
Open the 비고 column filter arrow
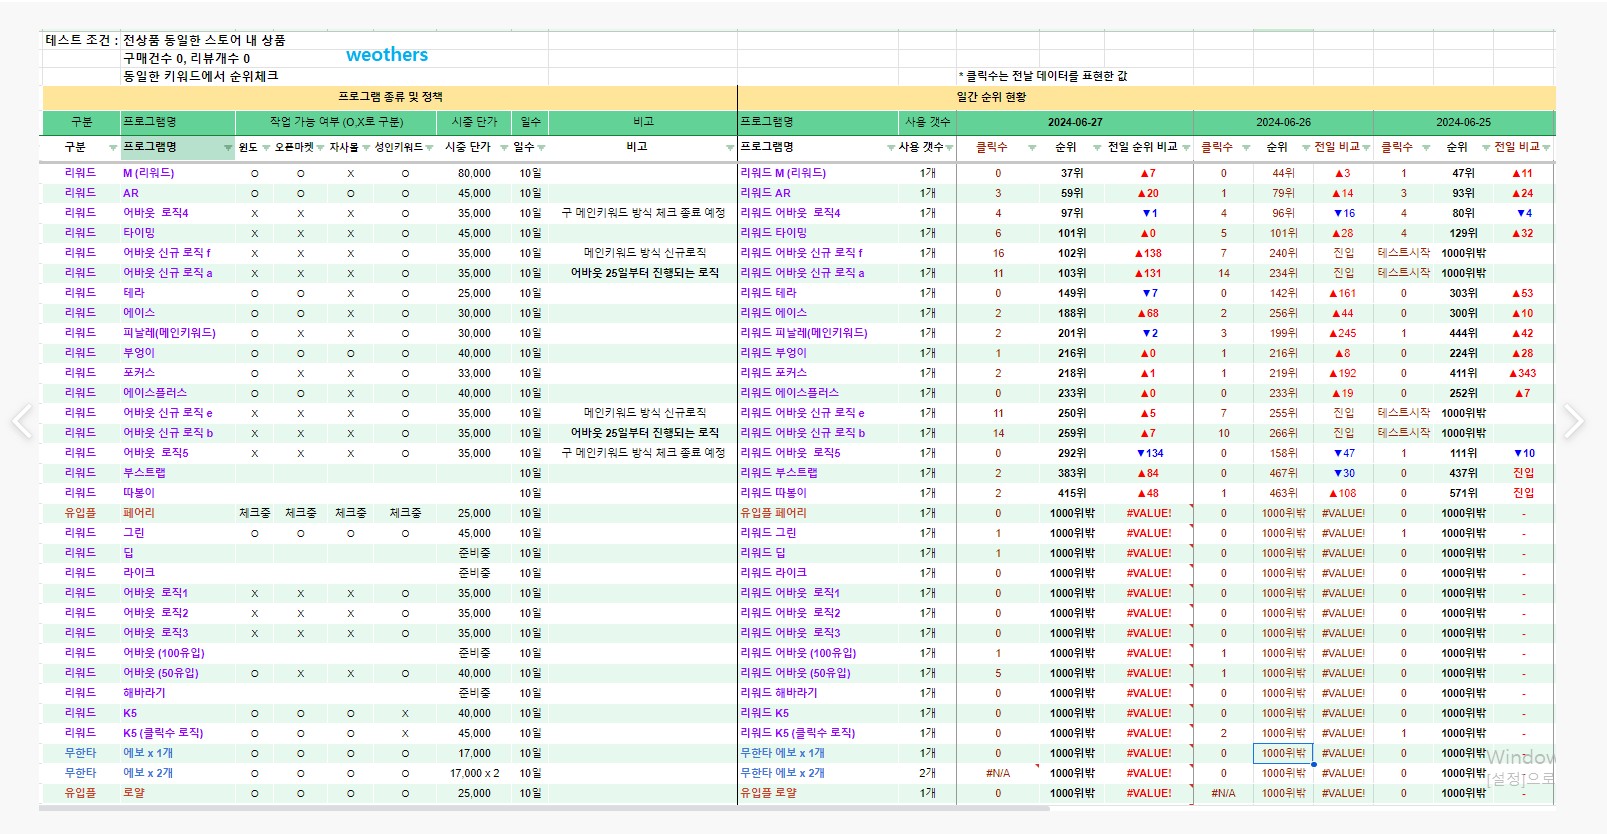730,148
